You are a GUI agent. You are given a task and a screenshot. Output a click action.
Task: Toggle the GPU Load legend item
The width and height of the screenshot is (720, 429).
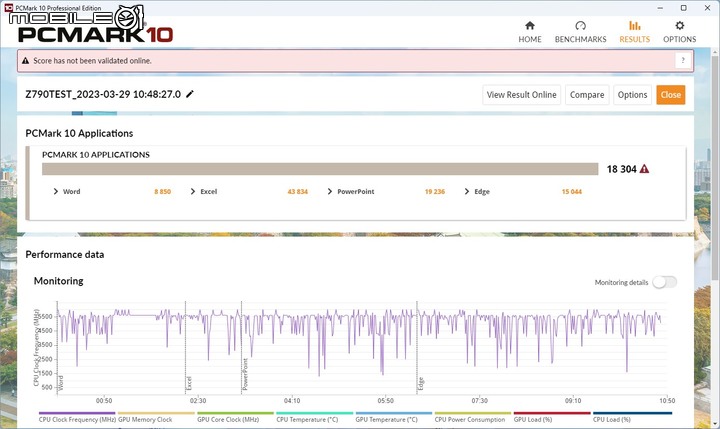coord(552,418)
